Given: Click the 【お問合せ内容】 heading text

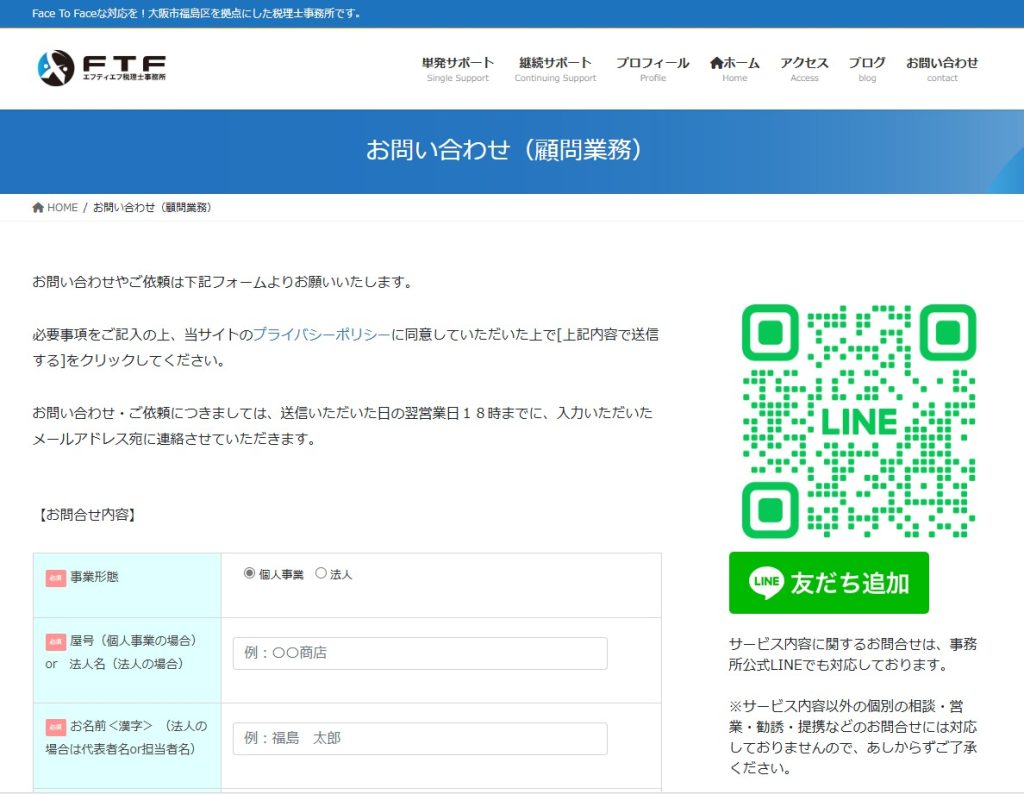Looking at the screenshot, I should tap(86, 515).
